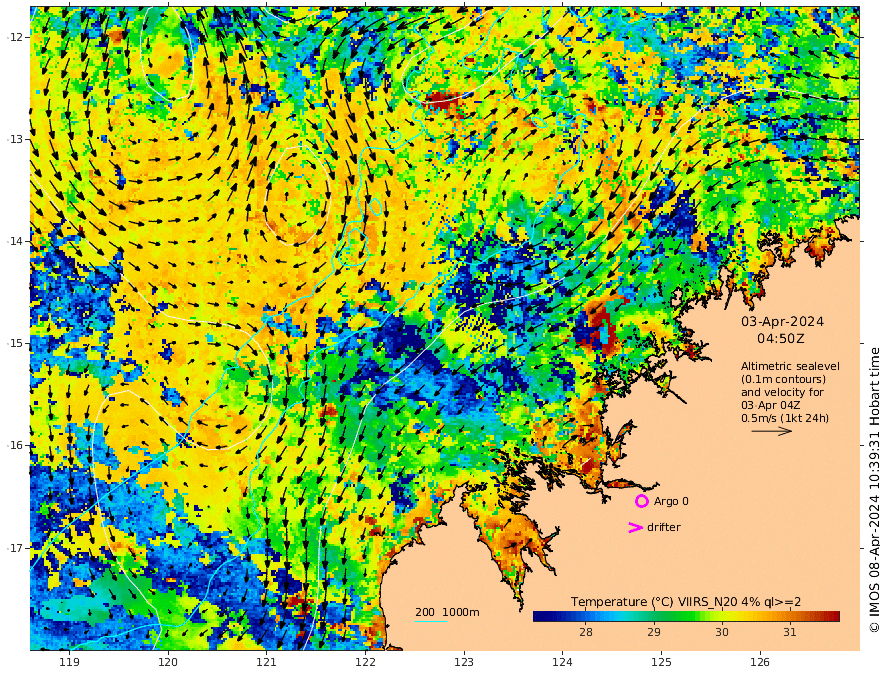
Task: Click the longitude label '119'
Action: 69,662
